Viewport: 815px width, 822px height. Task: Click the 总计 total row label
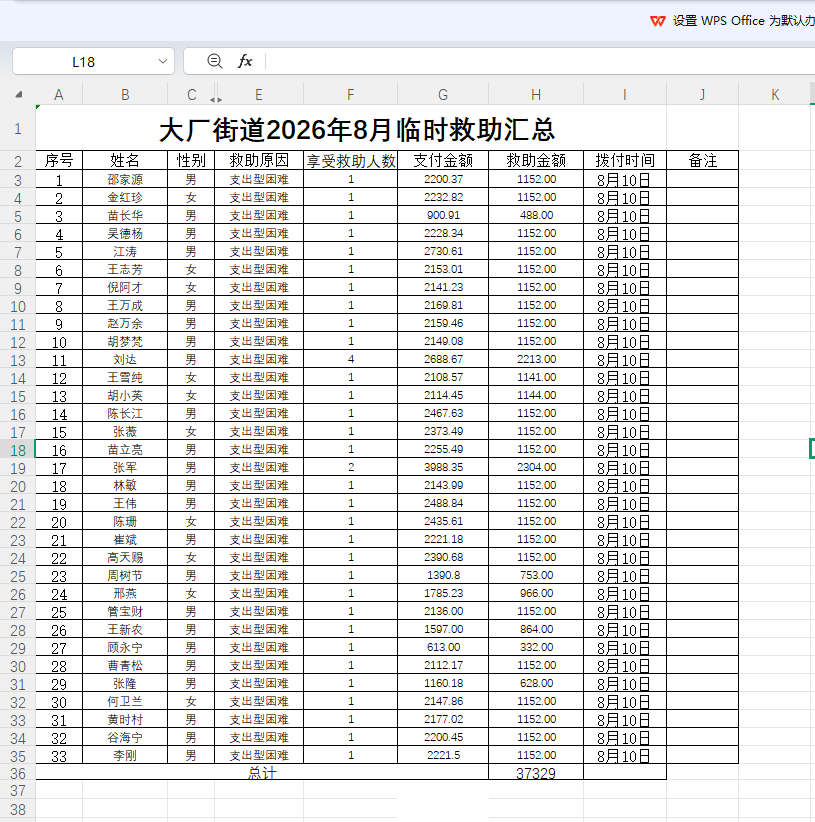click(x=262, y=773)
